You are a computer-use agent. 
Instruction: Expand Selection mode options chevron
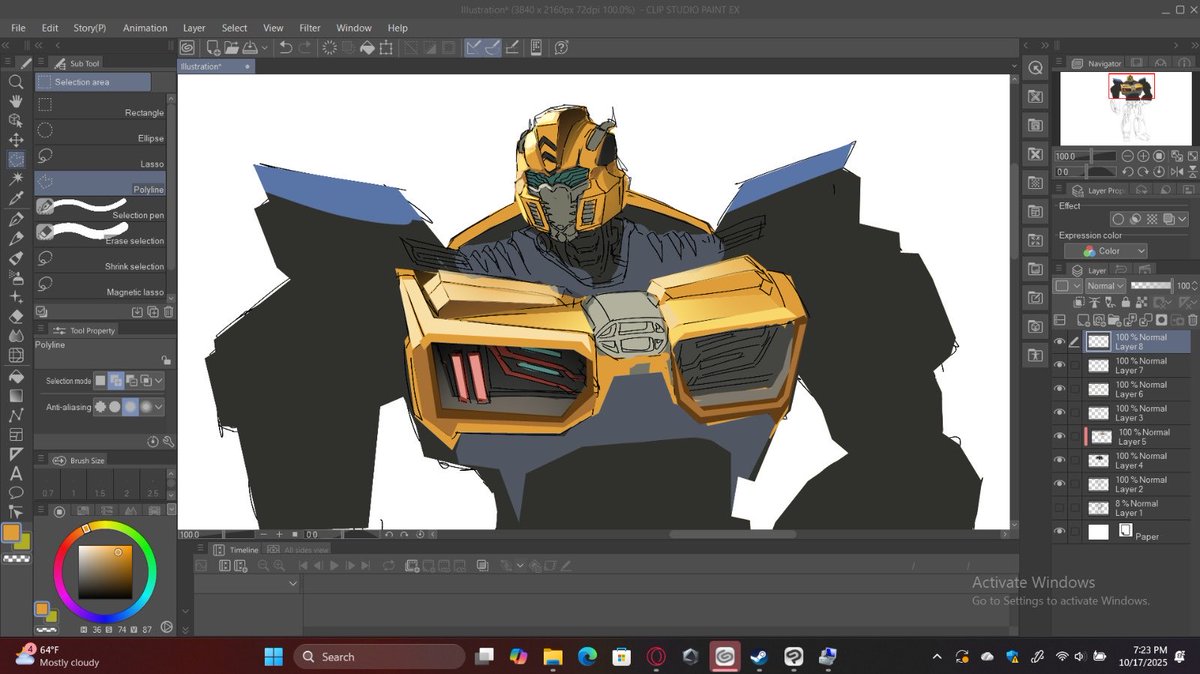coord(159,381)
